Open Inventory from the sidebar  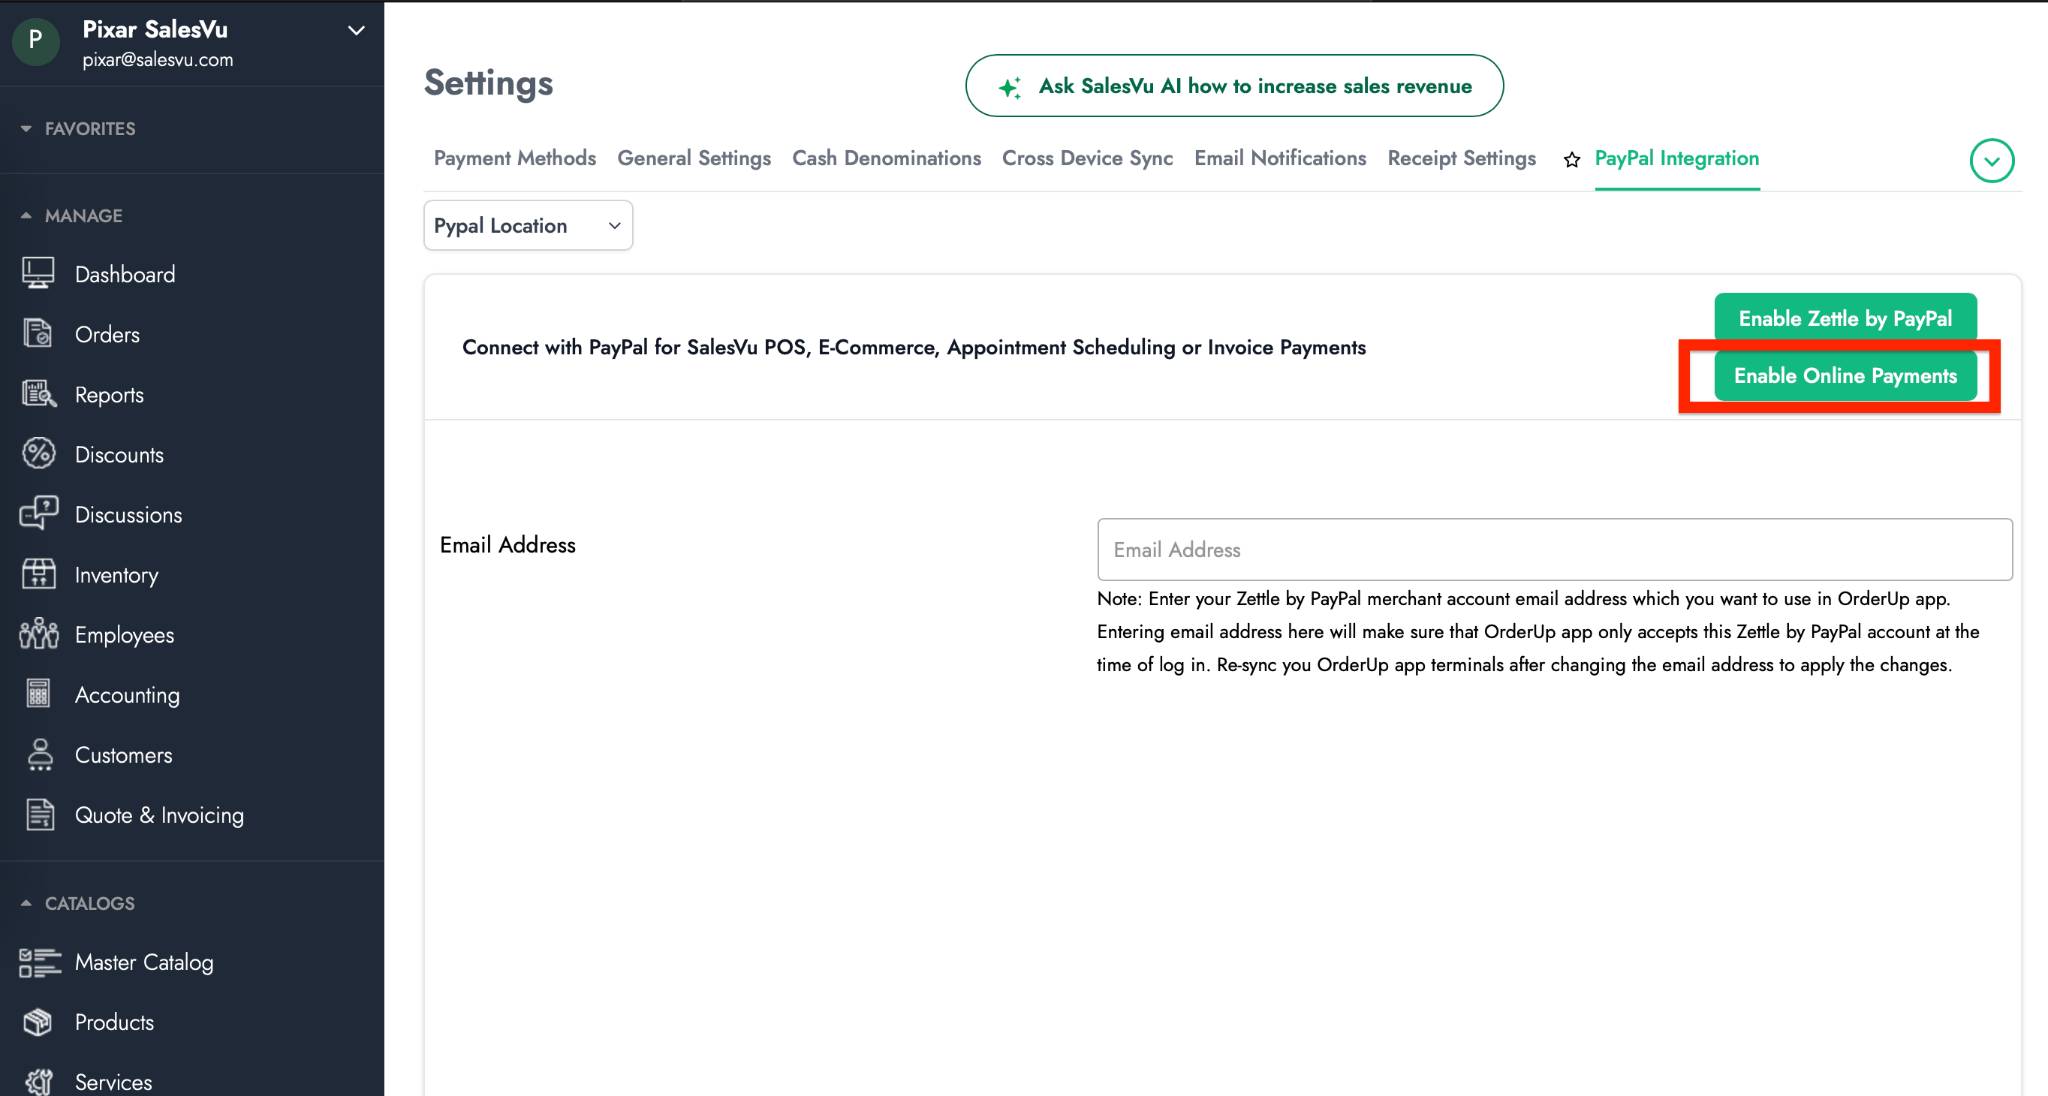pyautogui.click(x=116, y=575)
